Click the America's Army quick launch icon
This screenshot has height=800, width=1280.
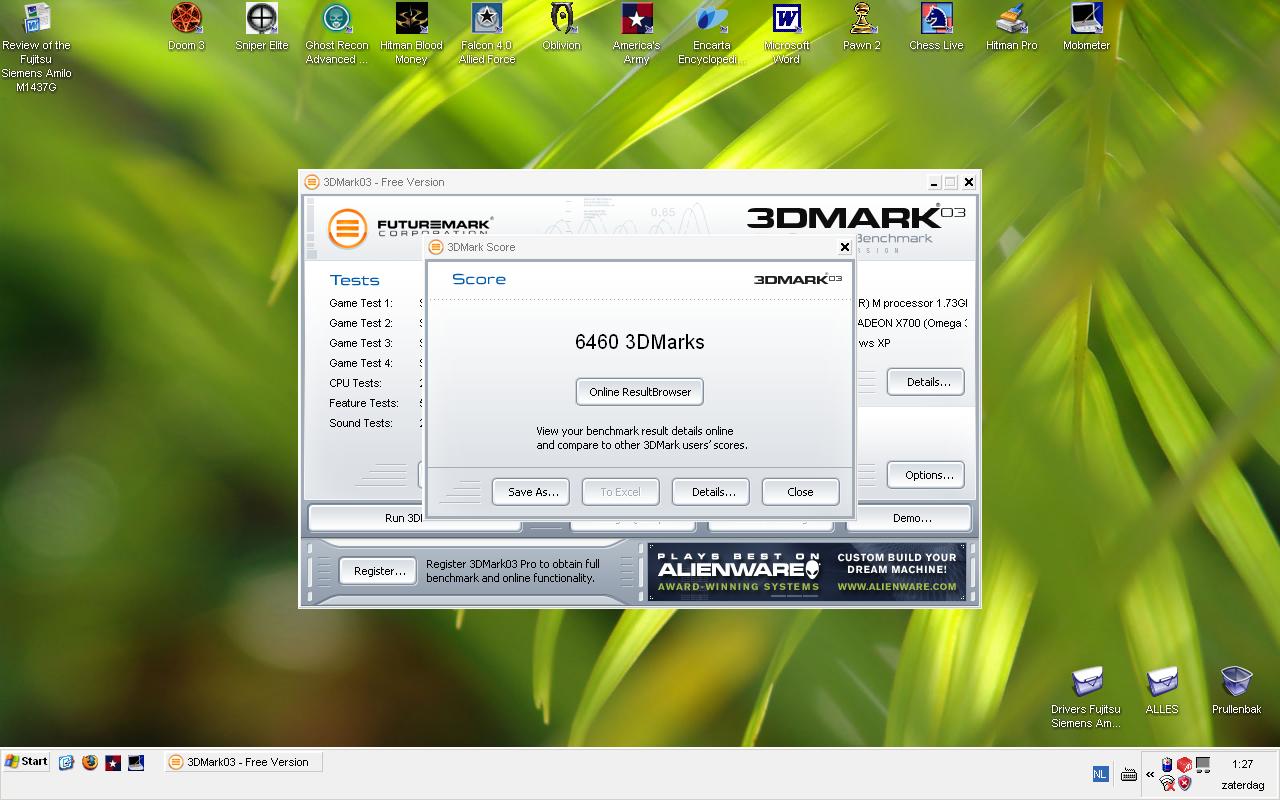[113, 762]
